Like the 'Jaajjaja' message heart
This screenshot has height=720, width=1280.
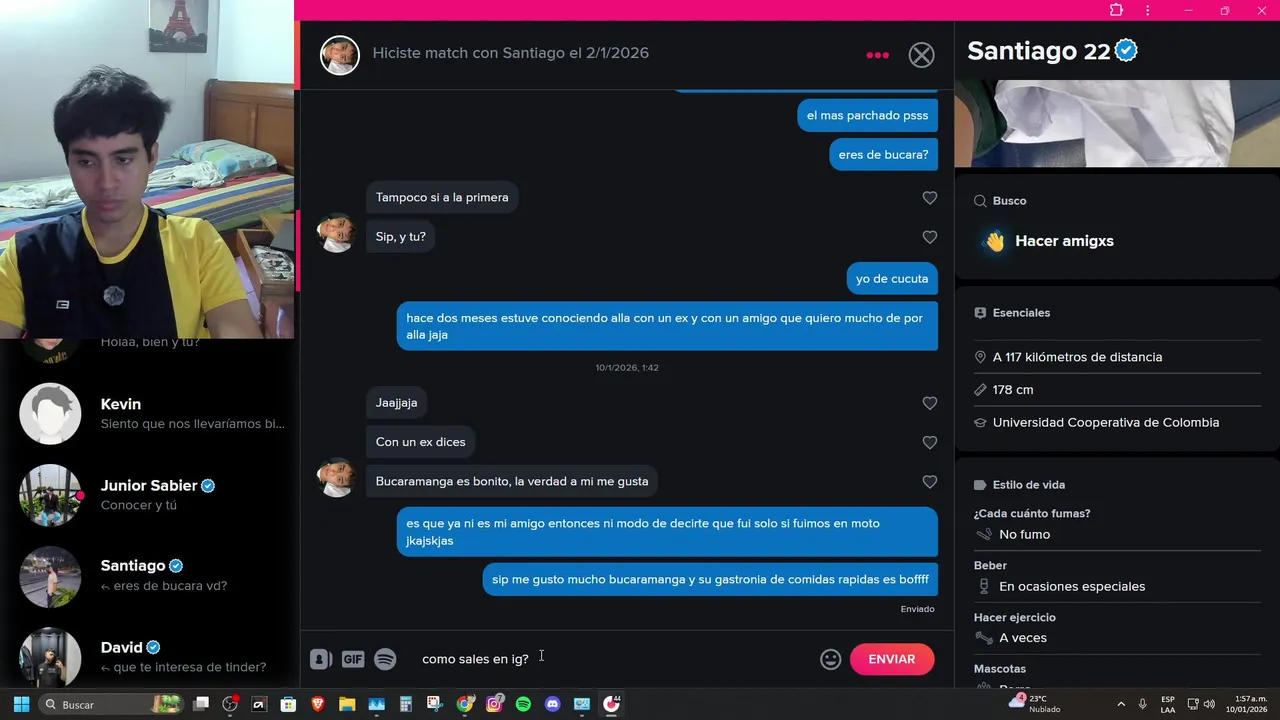(x=929, y=403)
